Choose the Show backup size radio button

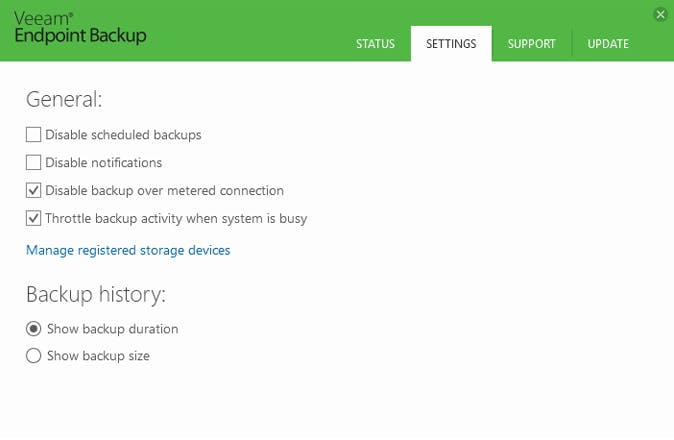click(34, 355)
